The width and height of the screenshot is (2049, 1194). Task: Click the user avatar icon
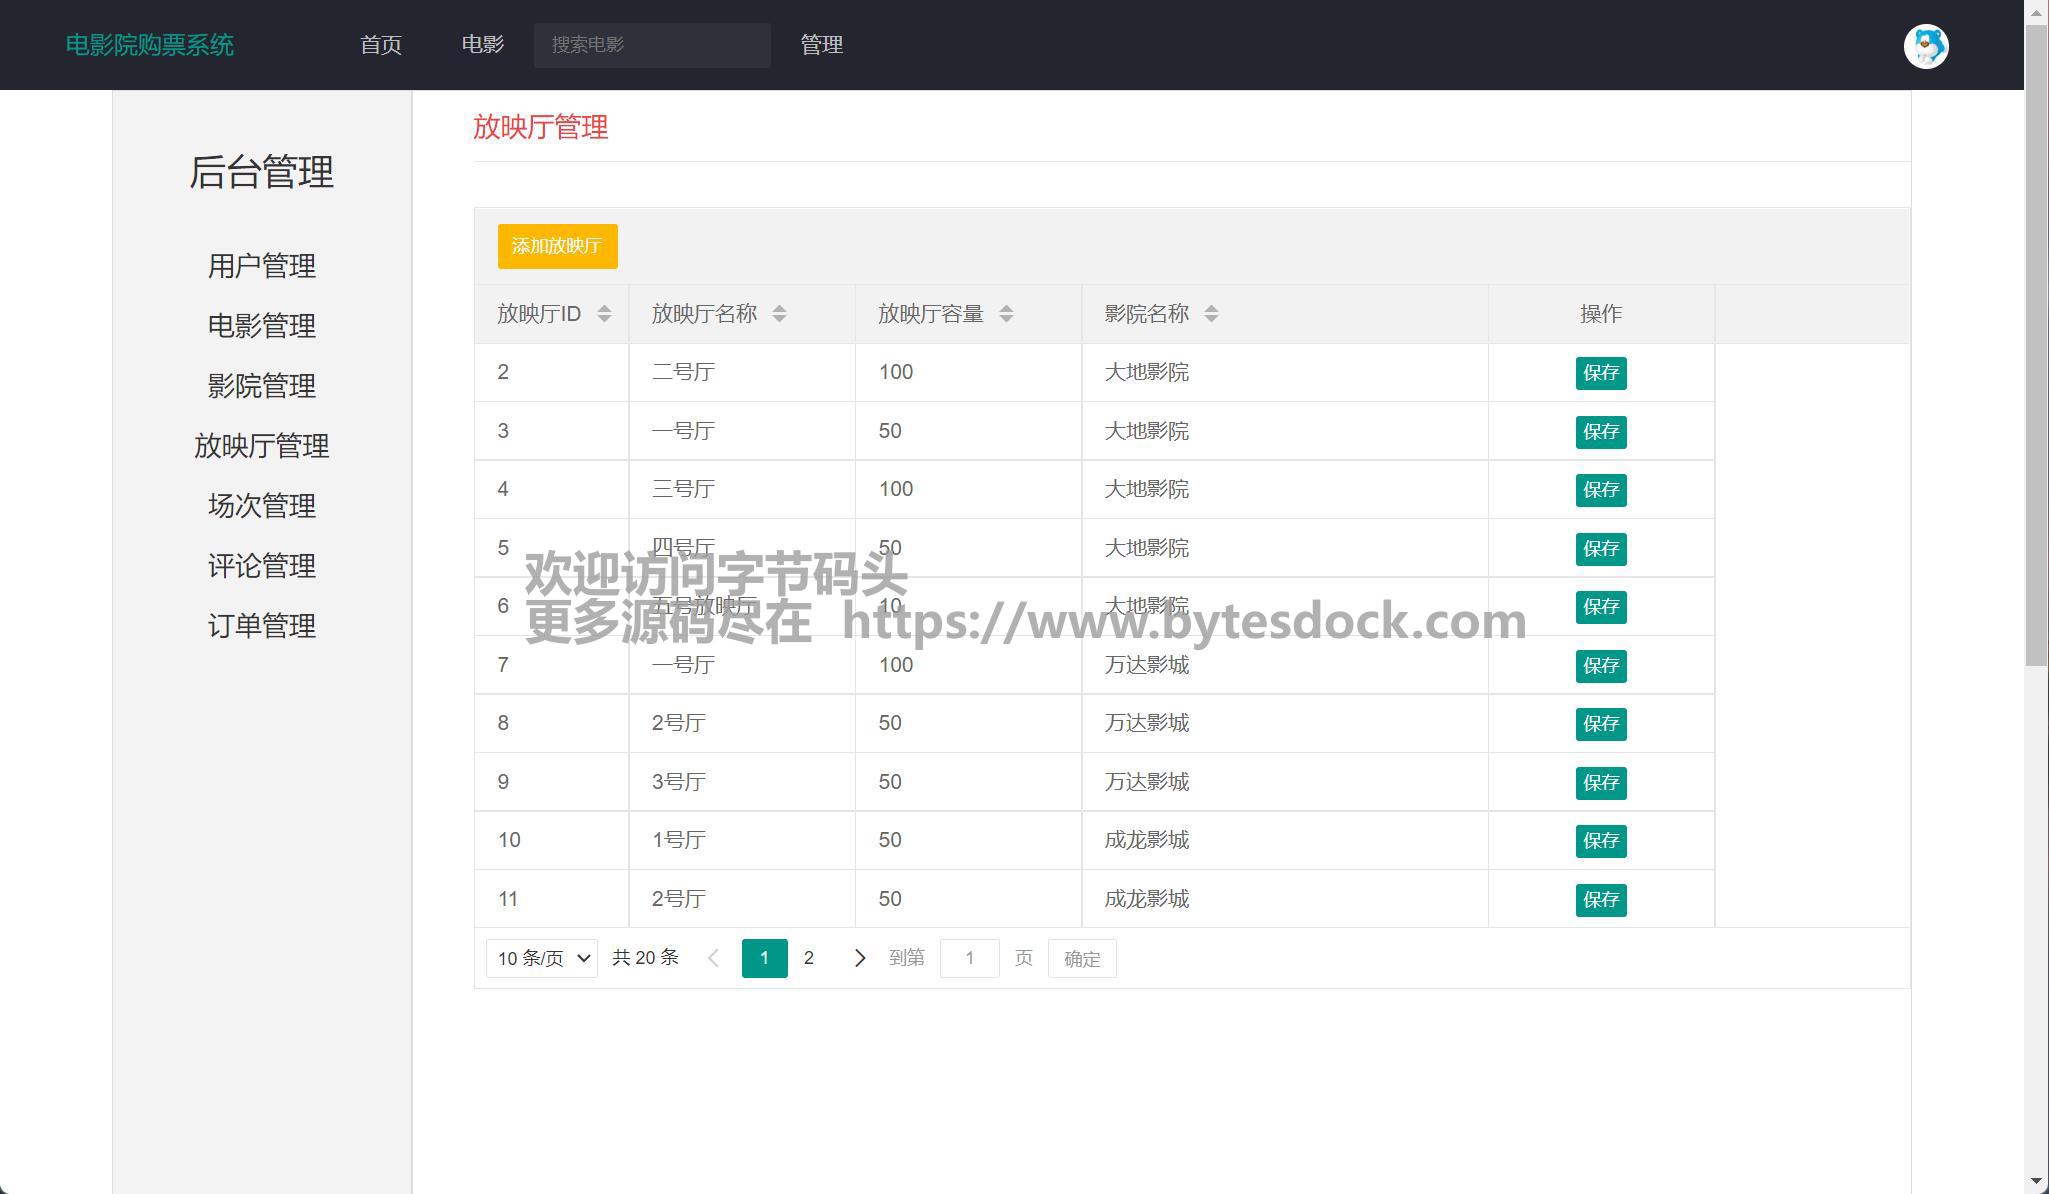click(x=1925, y=46)
